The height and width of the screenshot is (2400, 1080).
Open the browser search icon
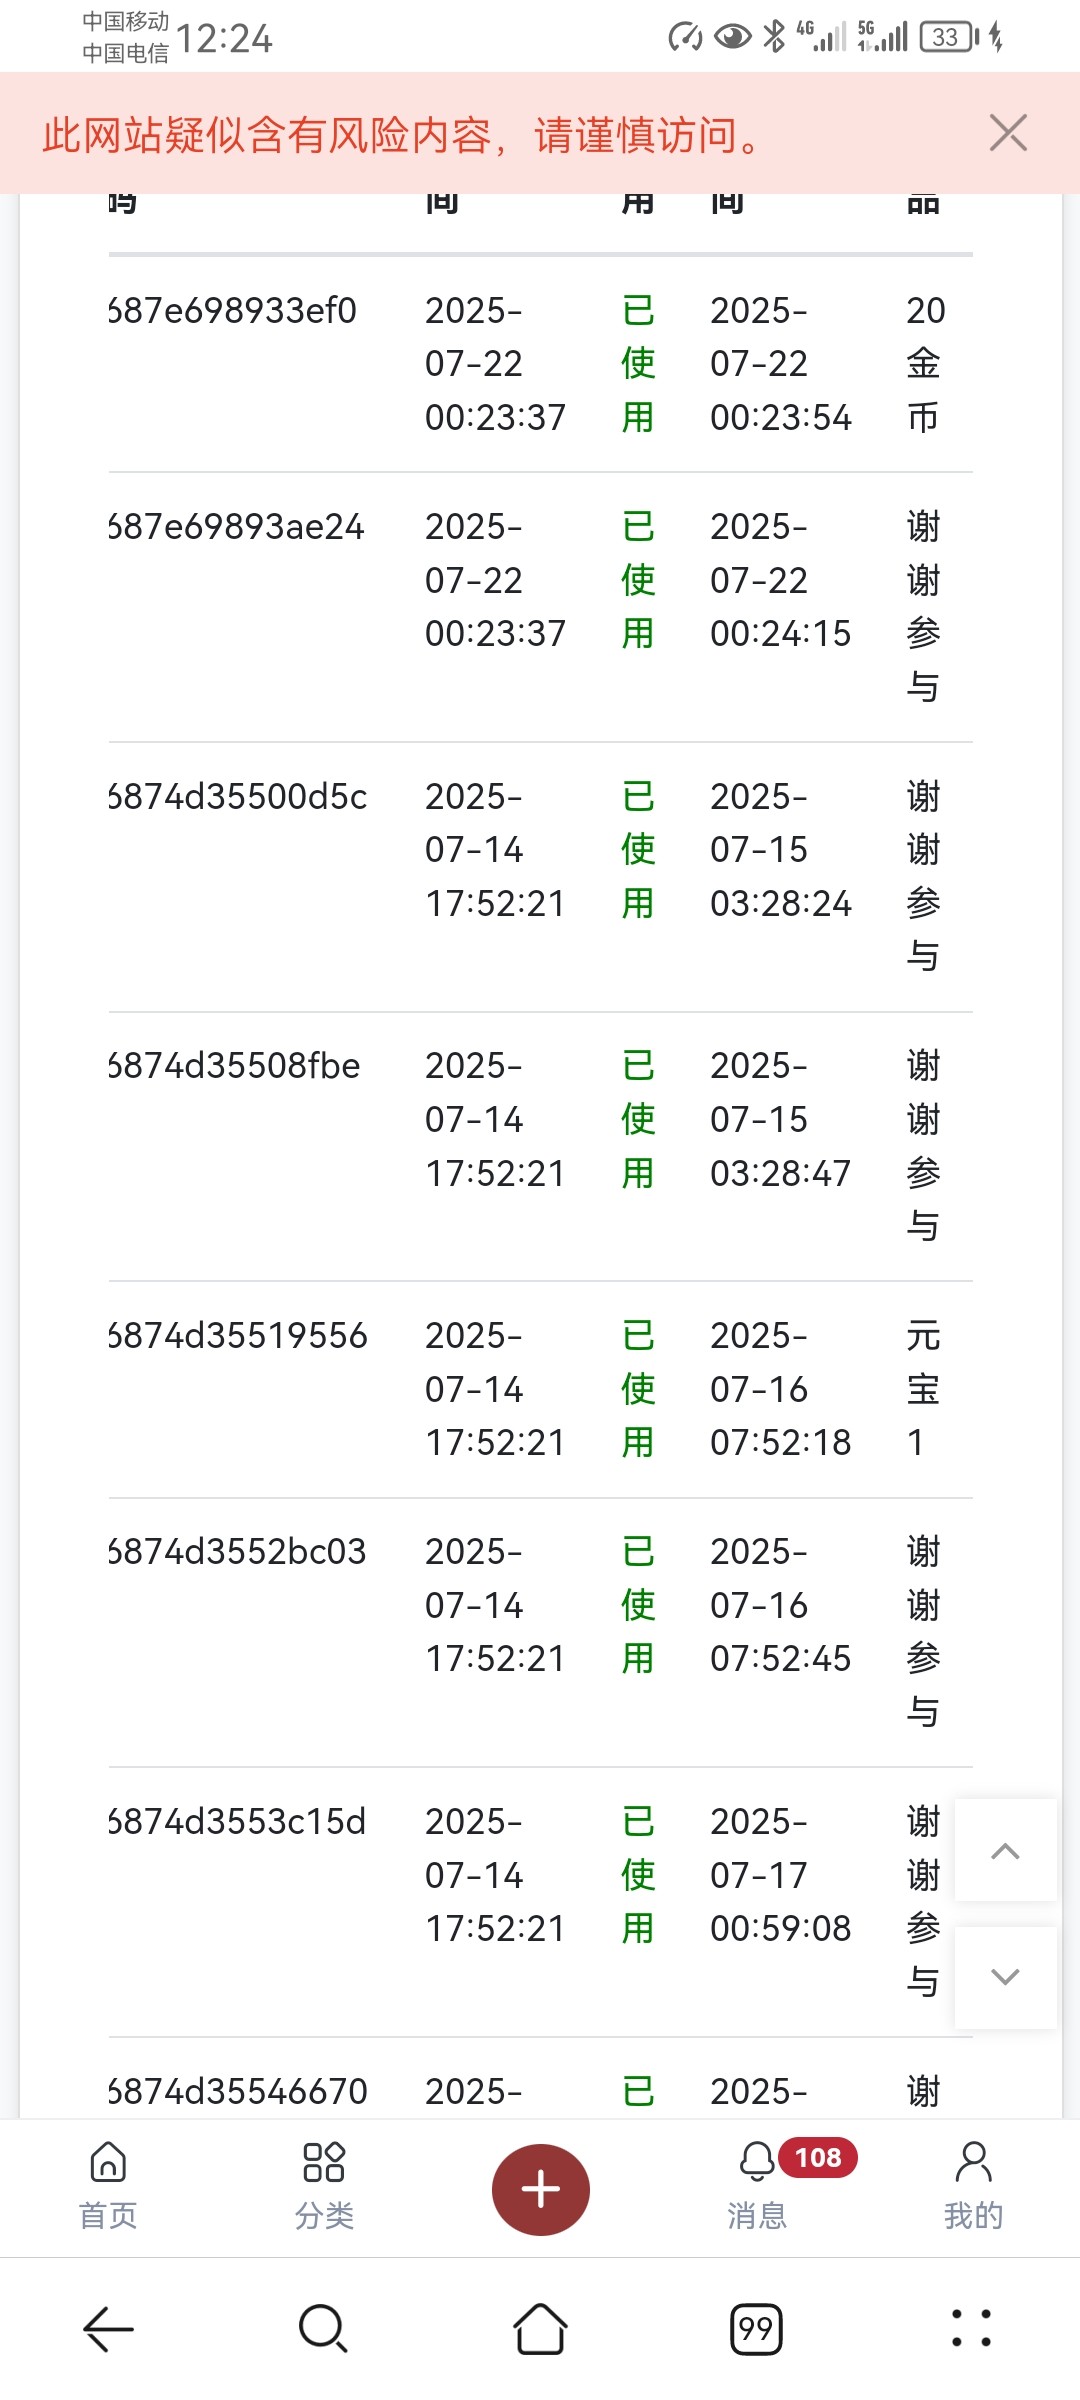coord(323,2329)
